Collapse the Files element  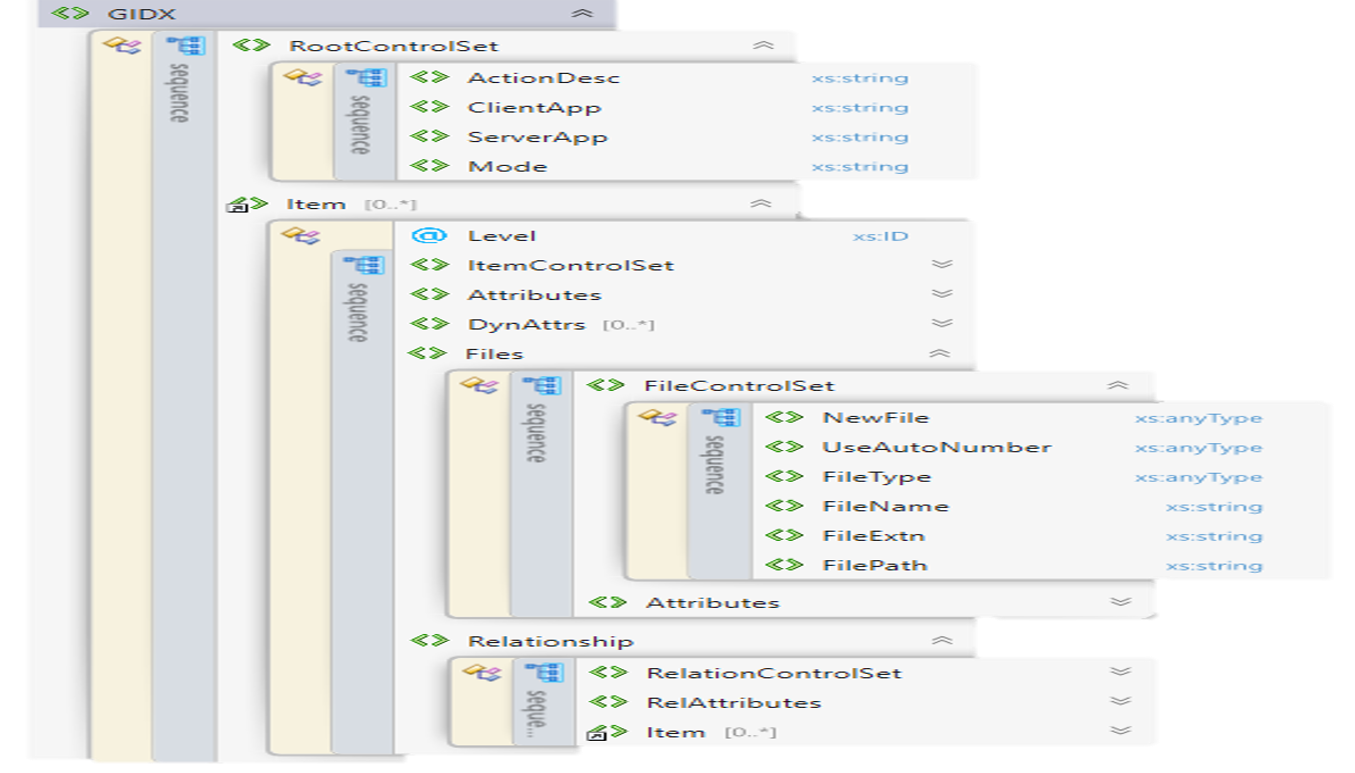[939, 354]
